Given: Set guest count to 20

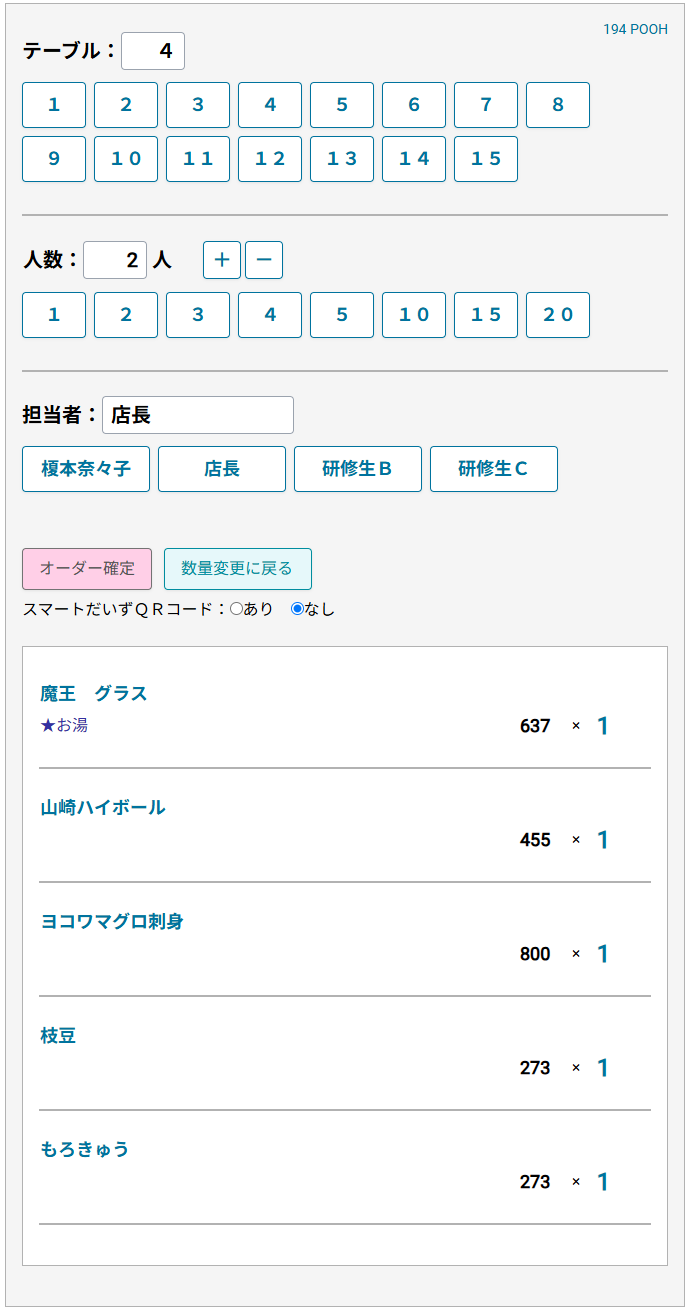Looking at the screenshot, I should (558, 315).
